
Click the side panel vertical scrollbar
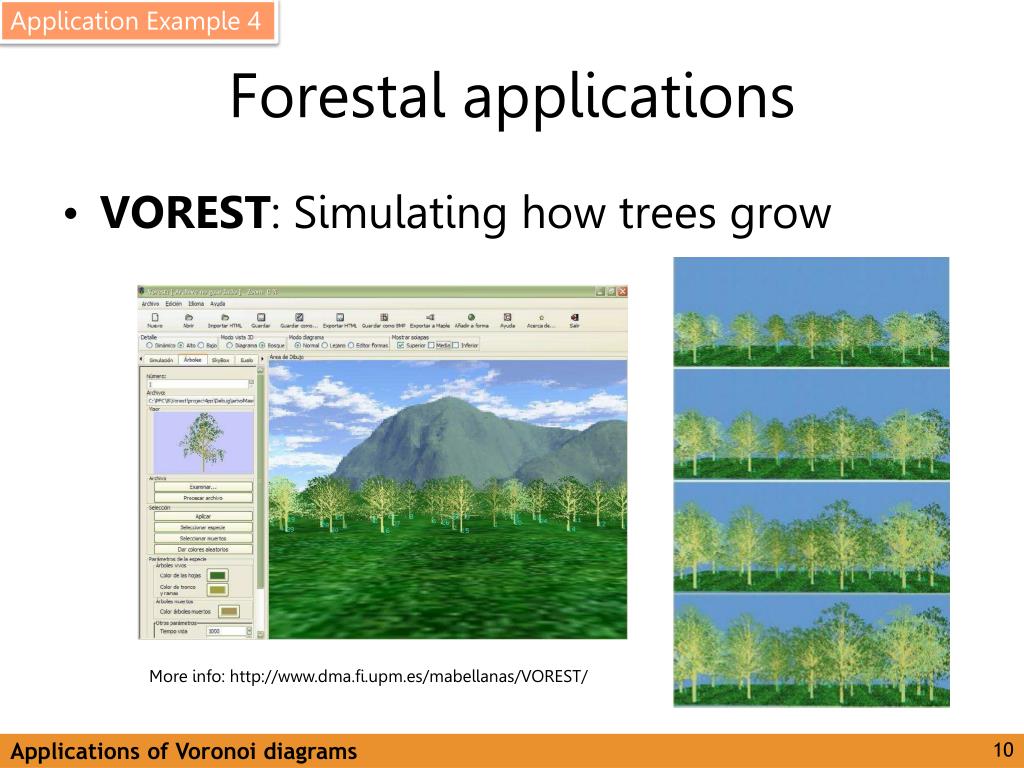pyautogui.click(x=261, y=502)
